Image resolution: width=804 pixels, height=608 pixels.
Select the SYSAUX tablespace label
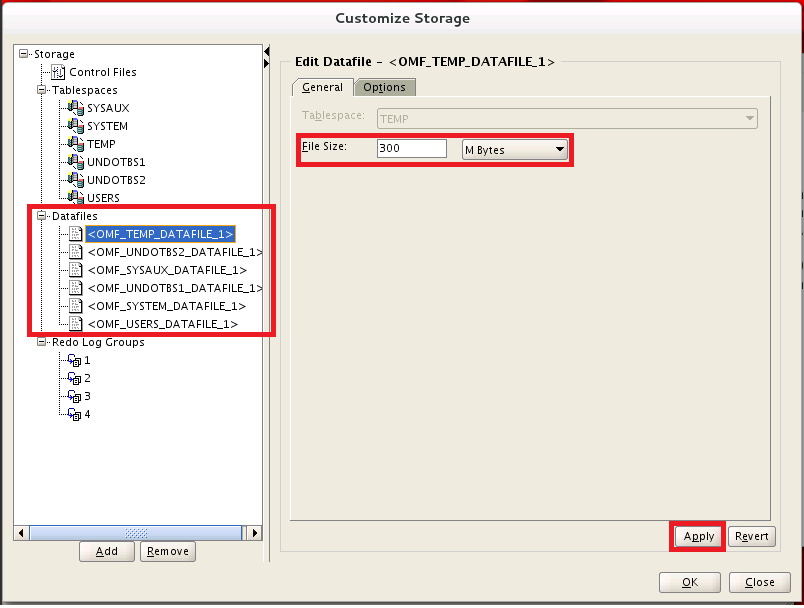108,108
